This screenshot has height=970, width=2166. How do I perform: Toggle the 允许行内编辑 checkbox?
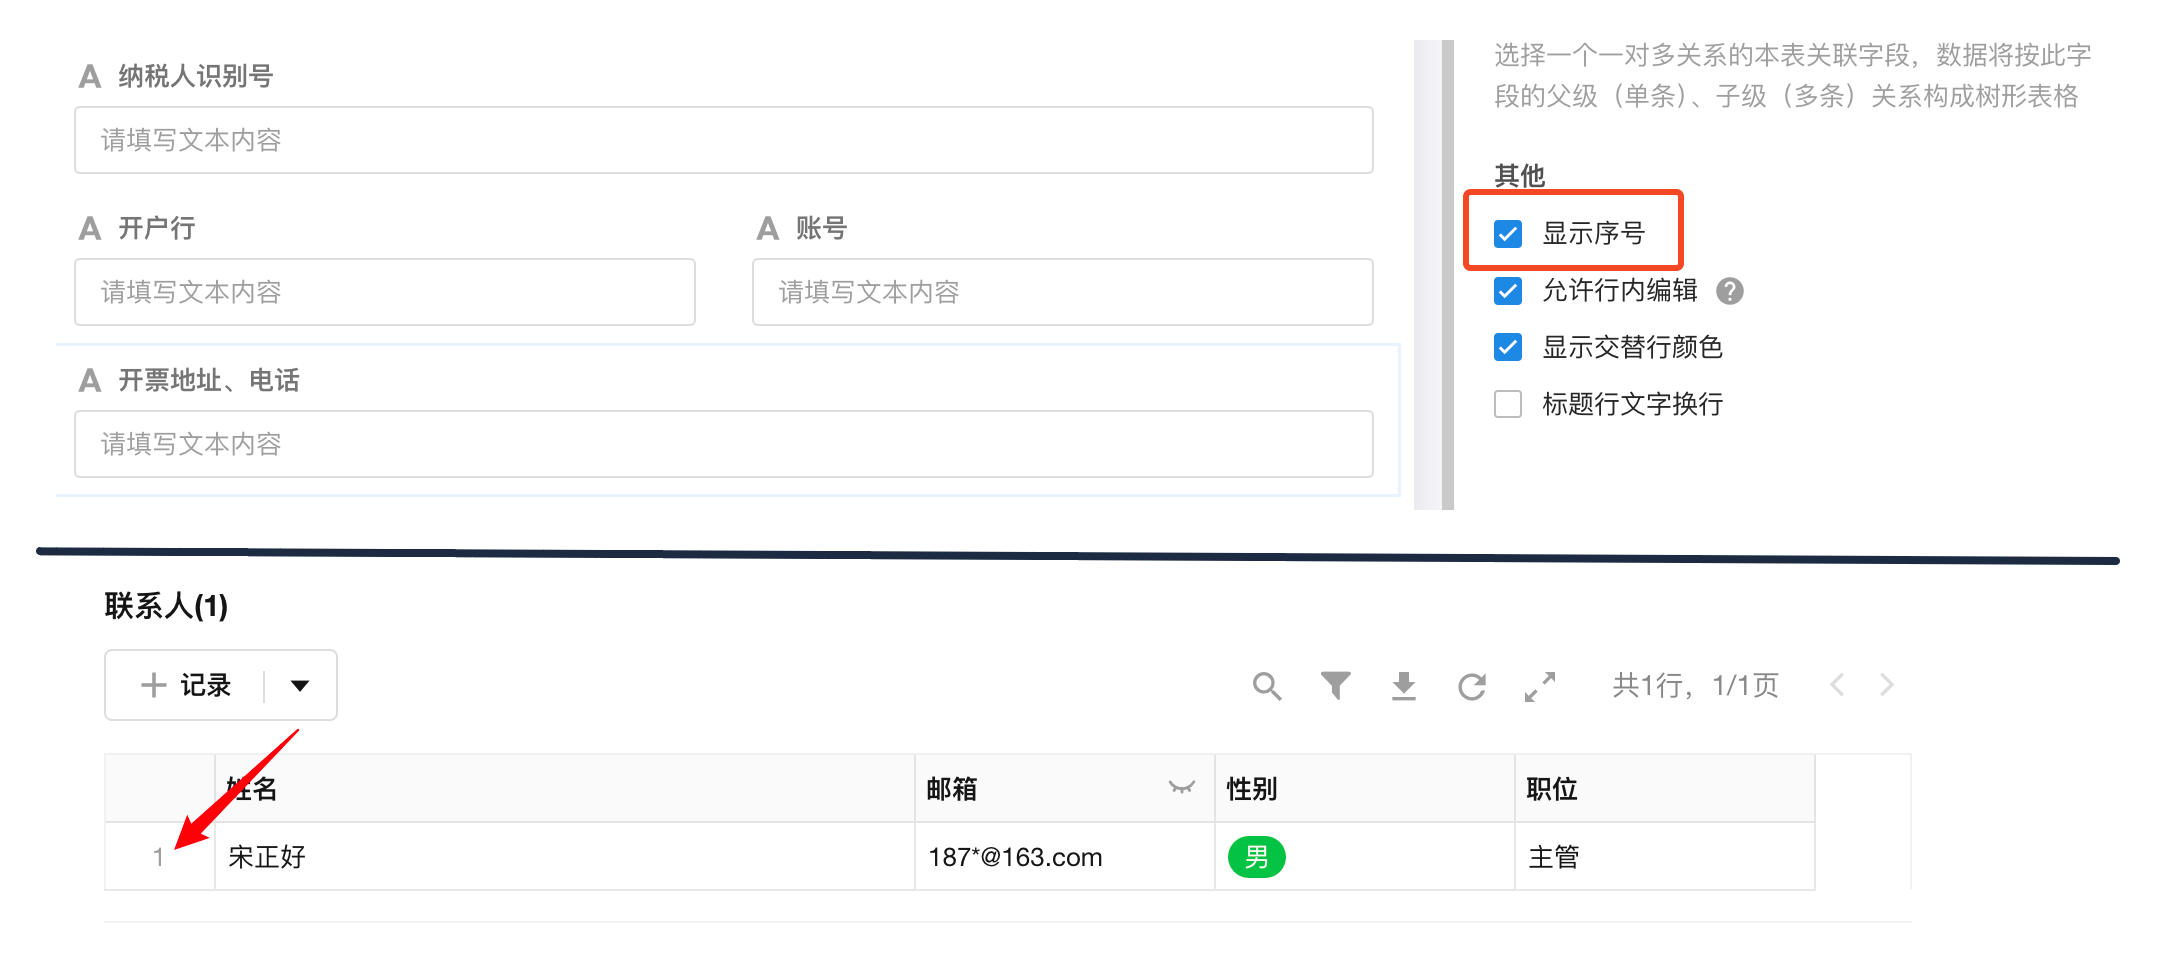[x=1508, y=291]
